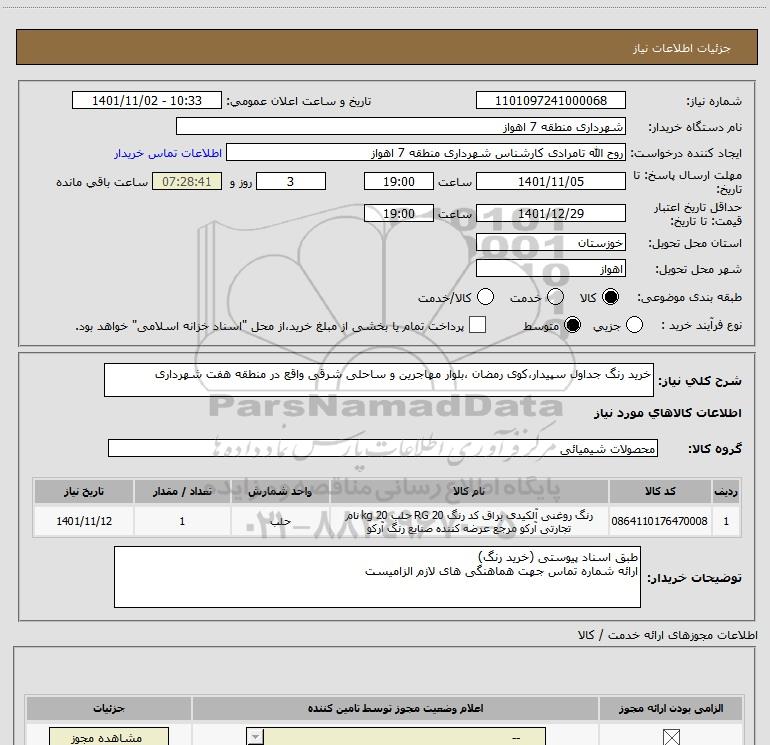The height and width of the screenshot is (745, 770).
Task: Toggle the اسناد خزانه اسلامی payment checkbox
Action: (477, 325)
